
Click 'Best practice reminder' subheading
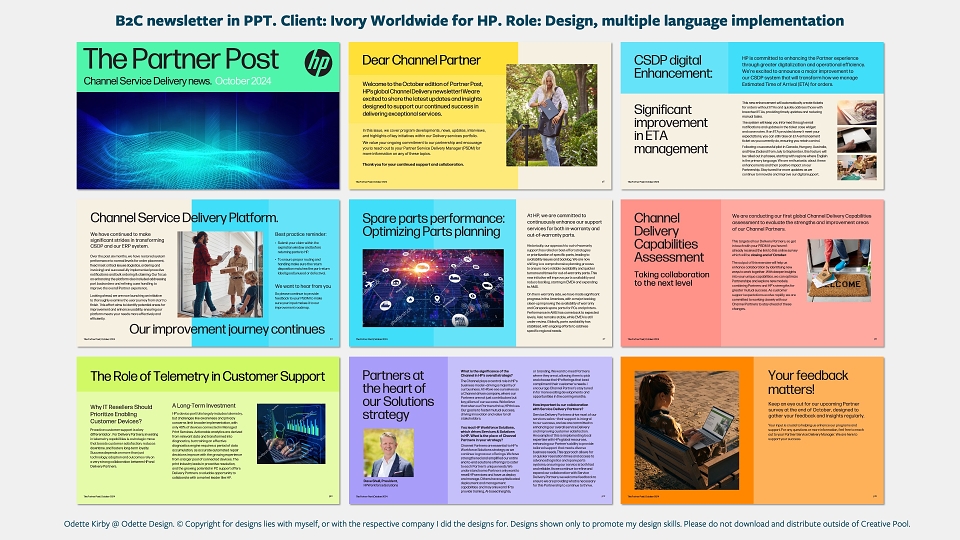(x=301, y=234)
